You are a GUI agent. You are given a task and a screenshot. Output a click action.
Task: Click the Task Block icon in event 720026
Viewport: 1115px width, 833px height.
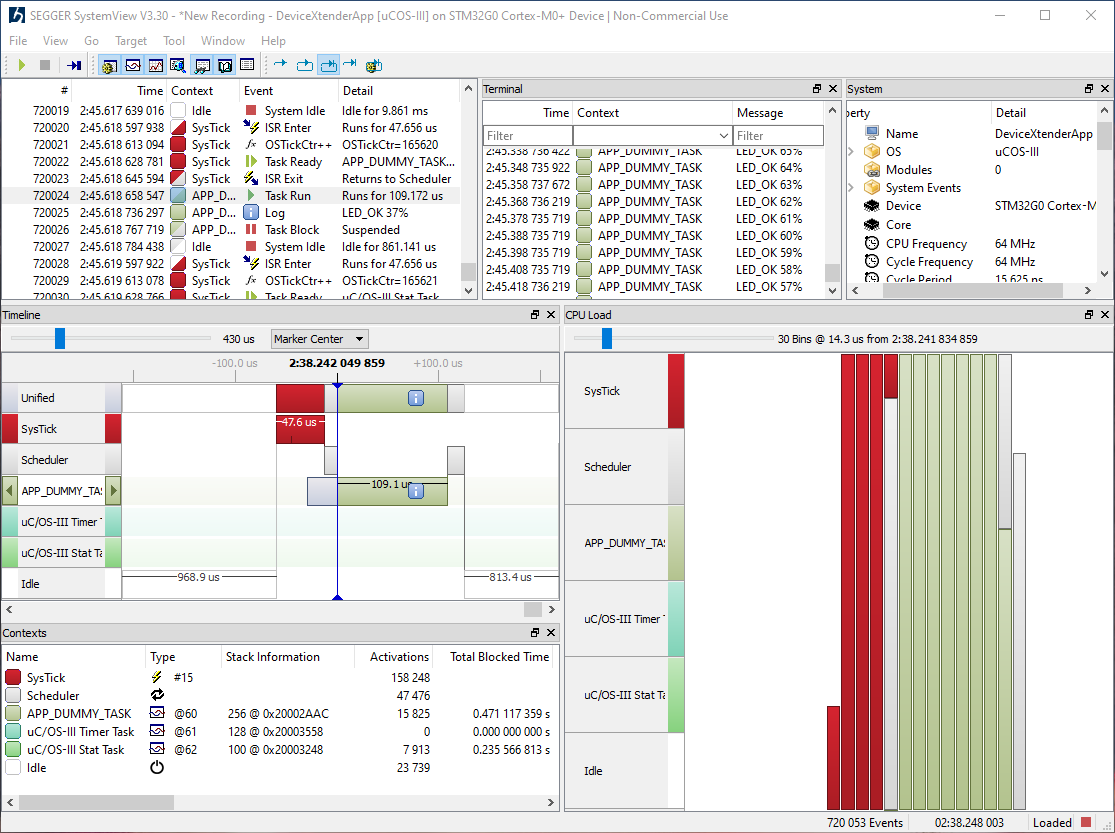point(251,230)
